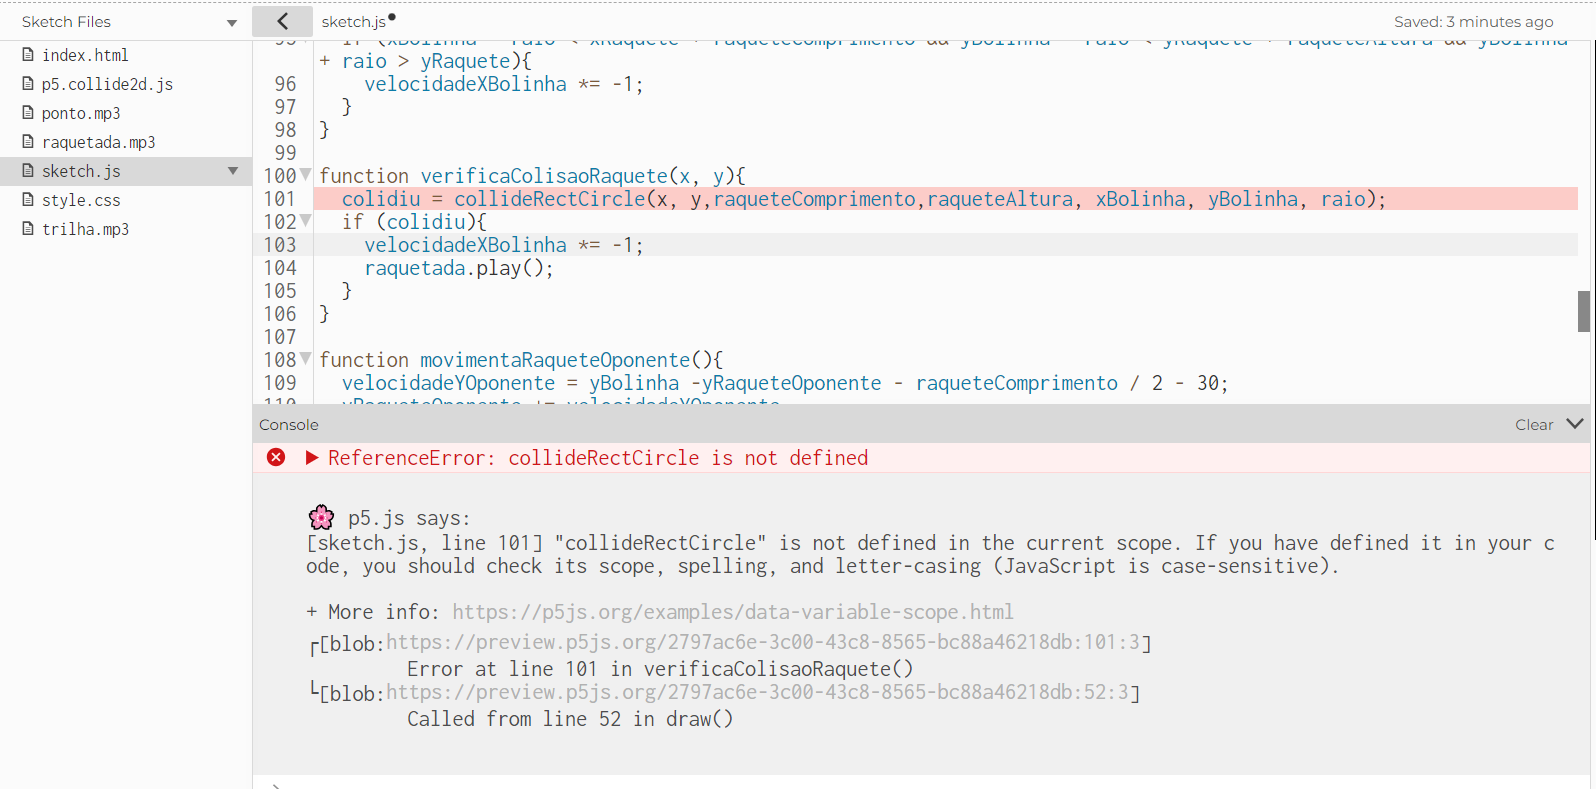Click p5.collide2d.js file icon
1596x789 pixels.
[28, 84]
